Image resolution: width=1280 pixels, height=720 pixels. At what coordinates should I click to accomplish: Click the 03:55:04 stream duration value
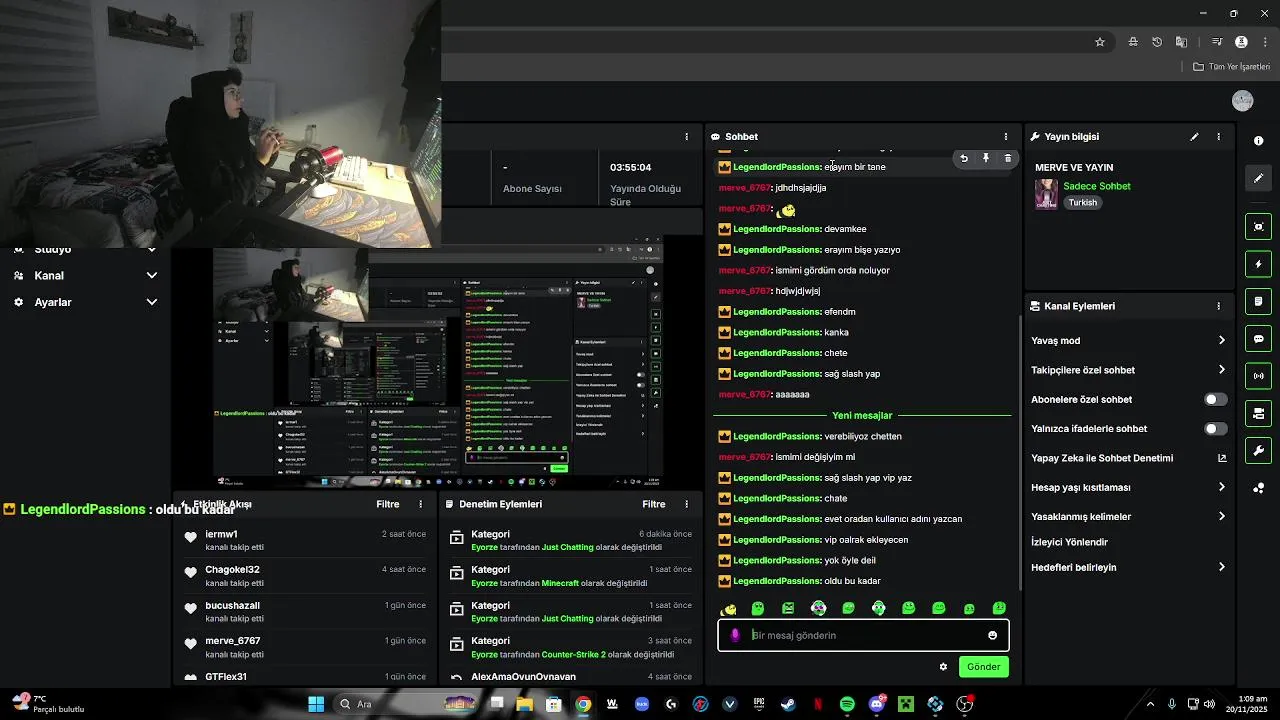pos(630,167)
